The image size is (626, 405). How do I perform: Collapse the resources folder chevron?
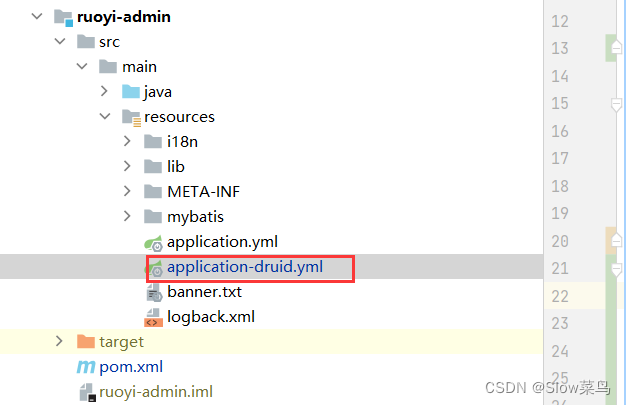105,116
